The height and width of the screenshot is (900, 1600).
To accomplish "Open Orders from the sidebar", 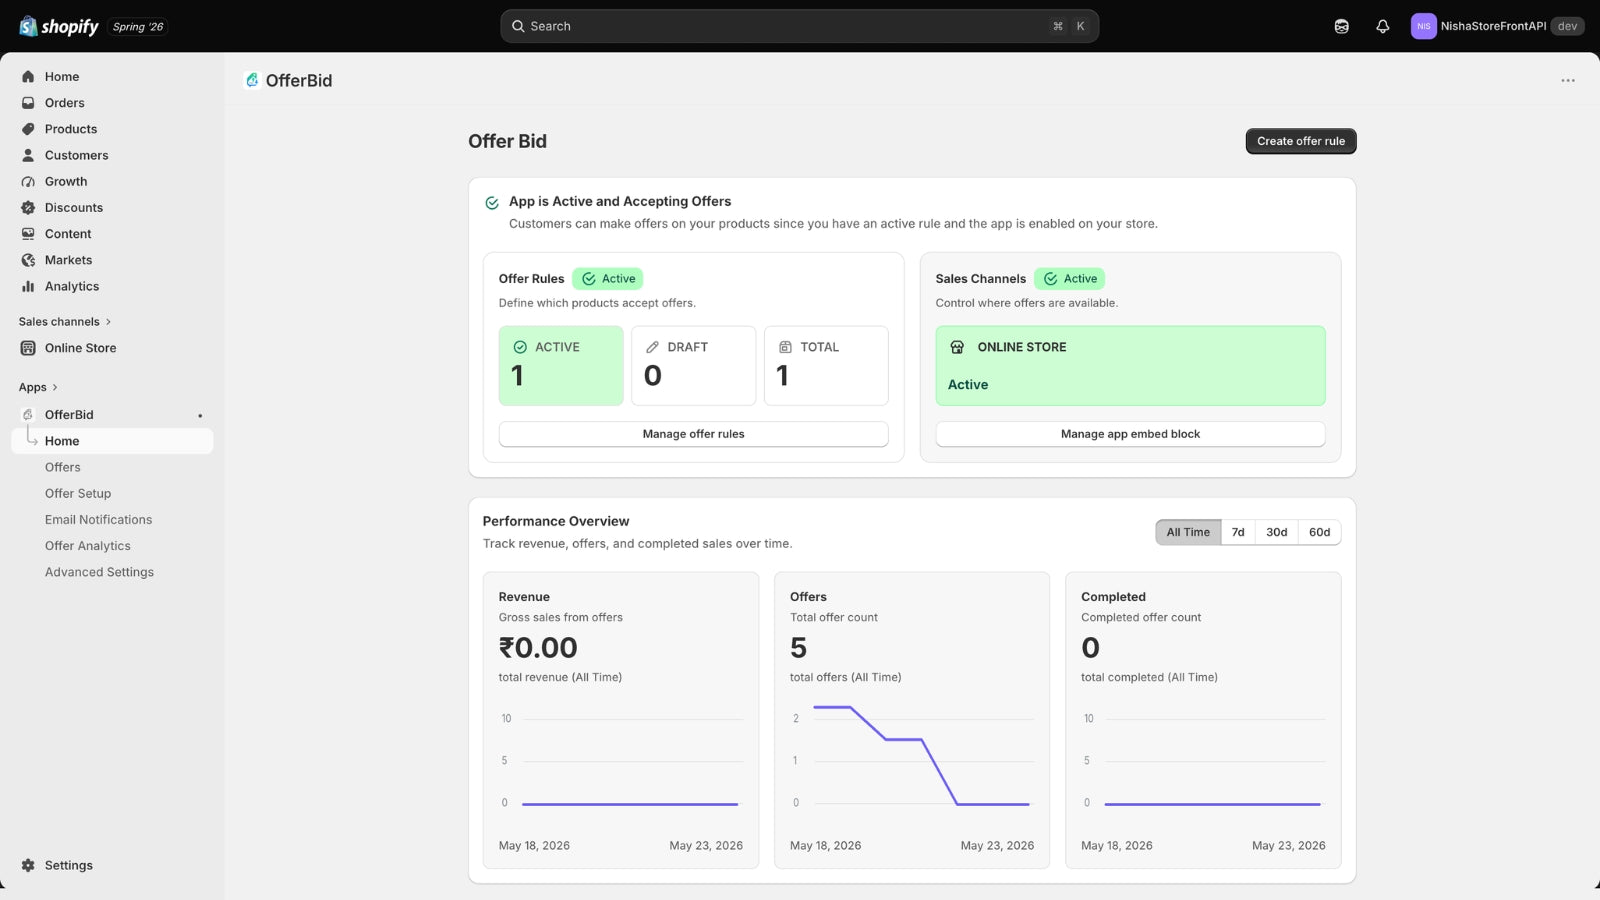I will [64, 103].
